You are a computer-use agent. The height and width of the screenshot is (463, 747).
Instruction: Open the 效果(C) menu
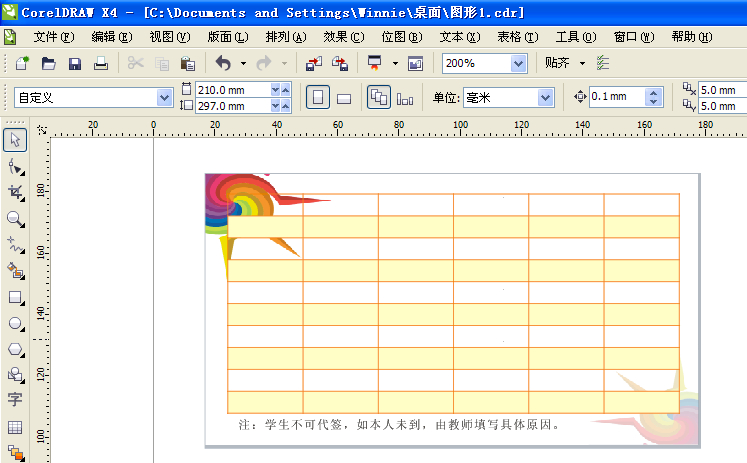tap(344, 37)
